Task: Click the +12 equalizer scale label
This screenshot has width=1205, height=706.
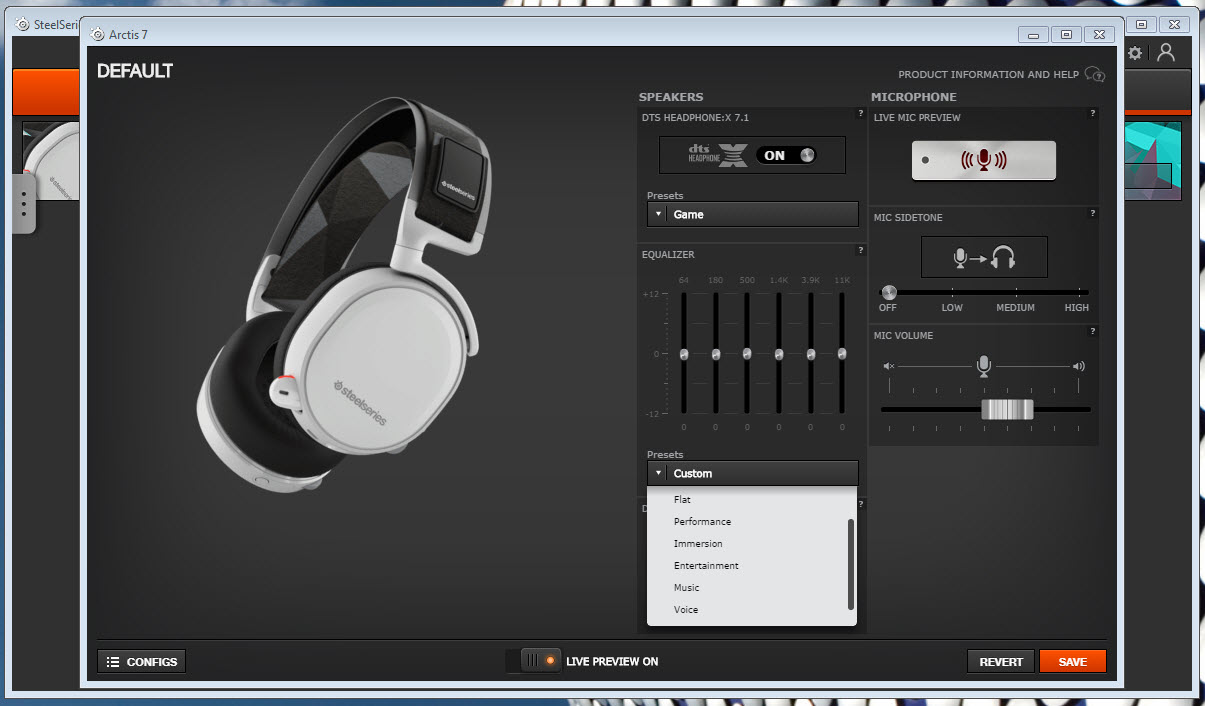Action: [651, 294]
